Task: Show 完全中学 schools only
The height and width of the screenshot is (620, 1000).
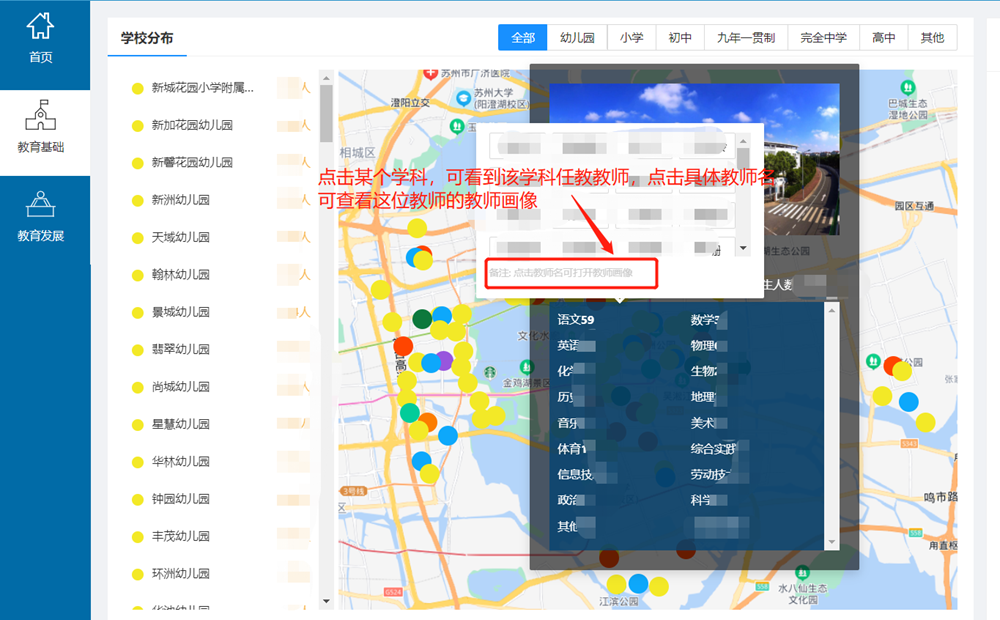Action: (x=823, y=38)
